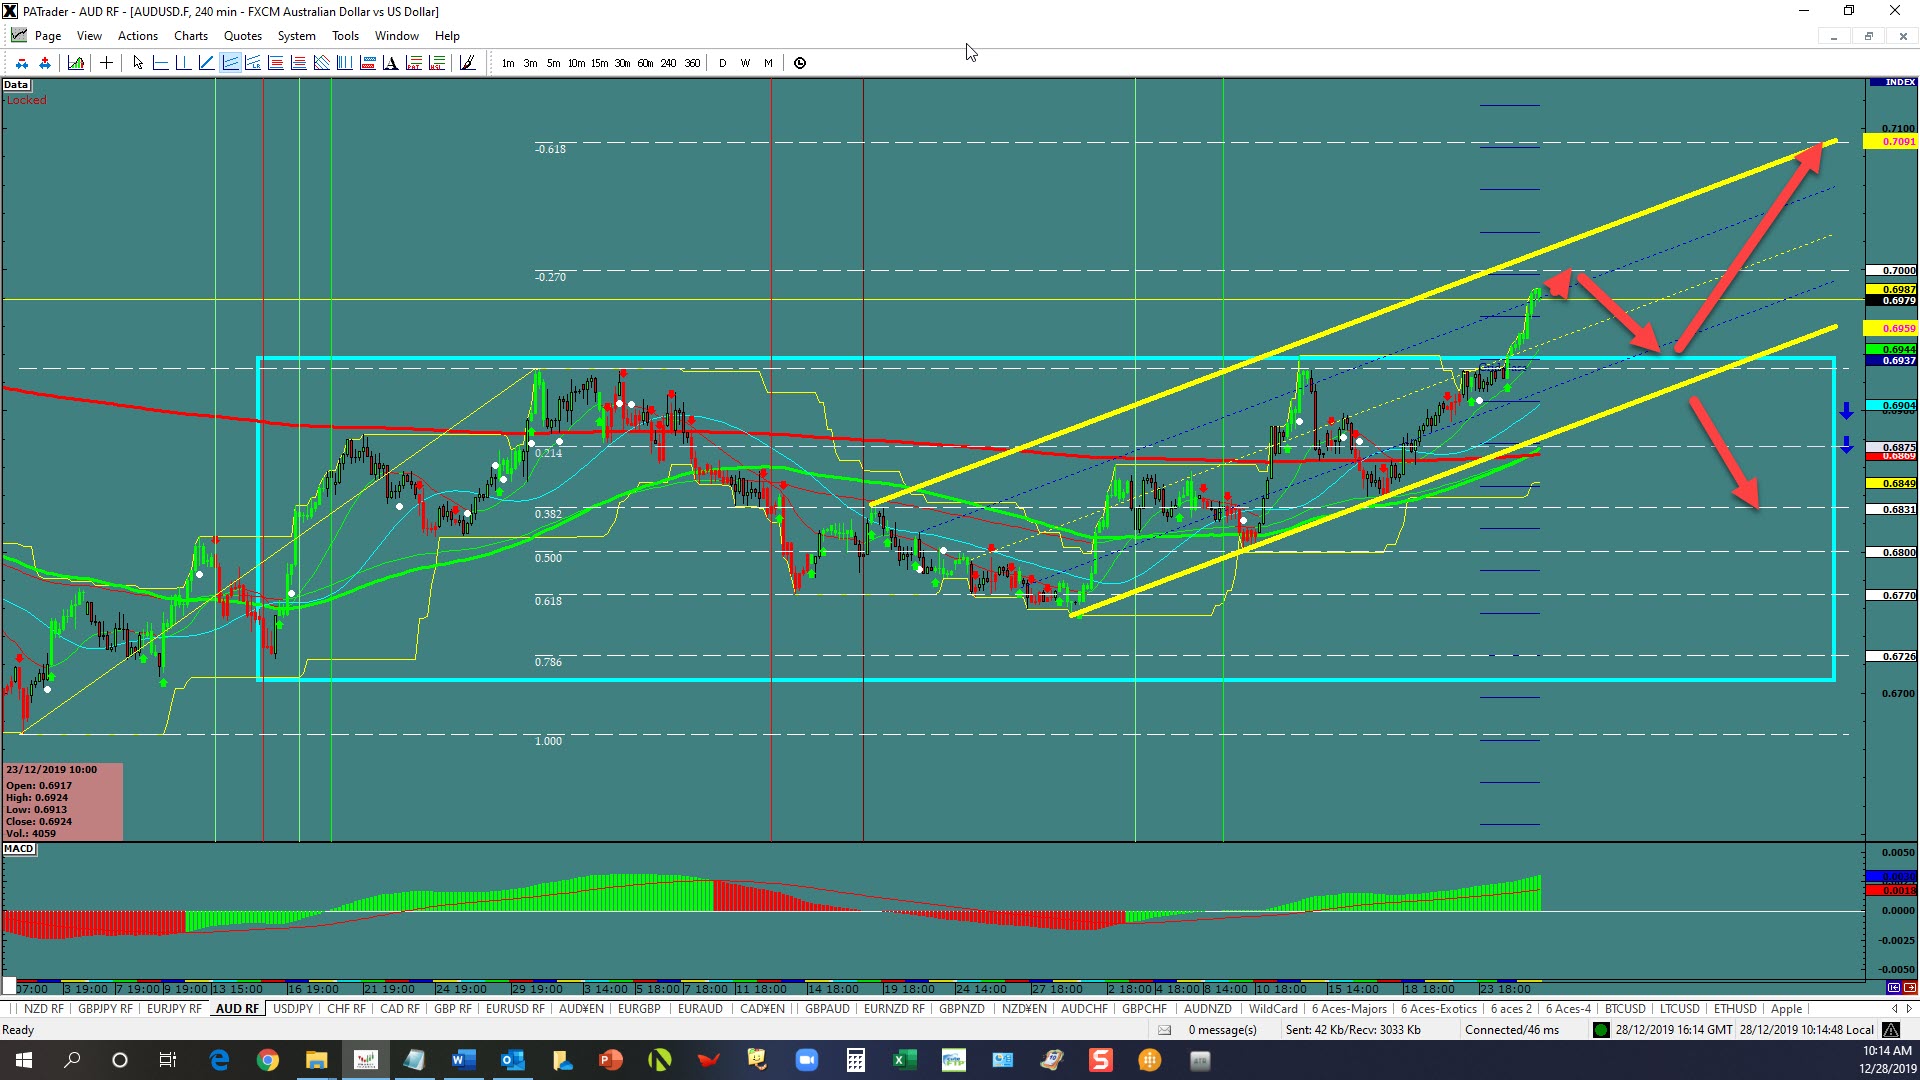
Task: Switch to the NZD RF tab
Action: pos(43,1009)
